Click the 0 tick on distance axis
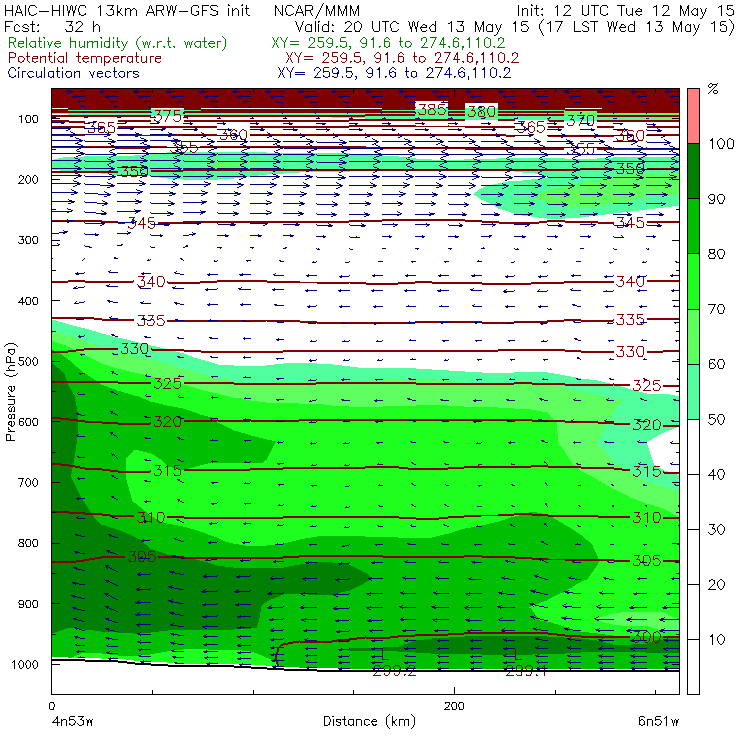740x740 pixels. point(51,706)
